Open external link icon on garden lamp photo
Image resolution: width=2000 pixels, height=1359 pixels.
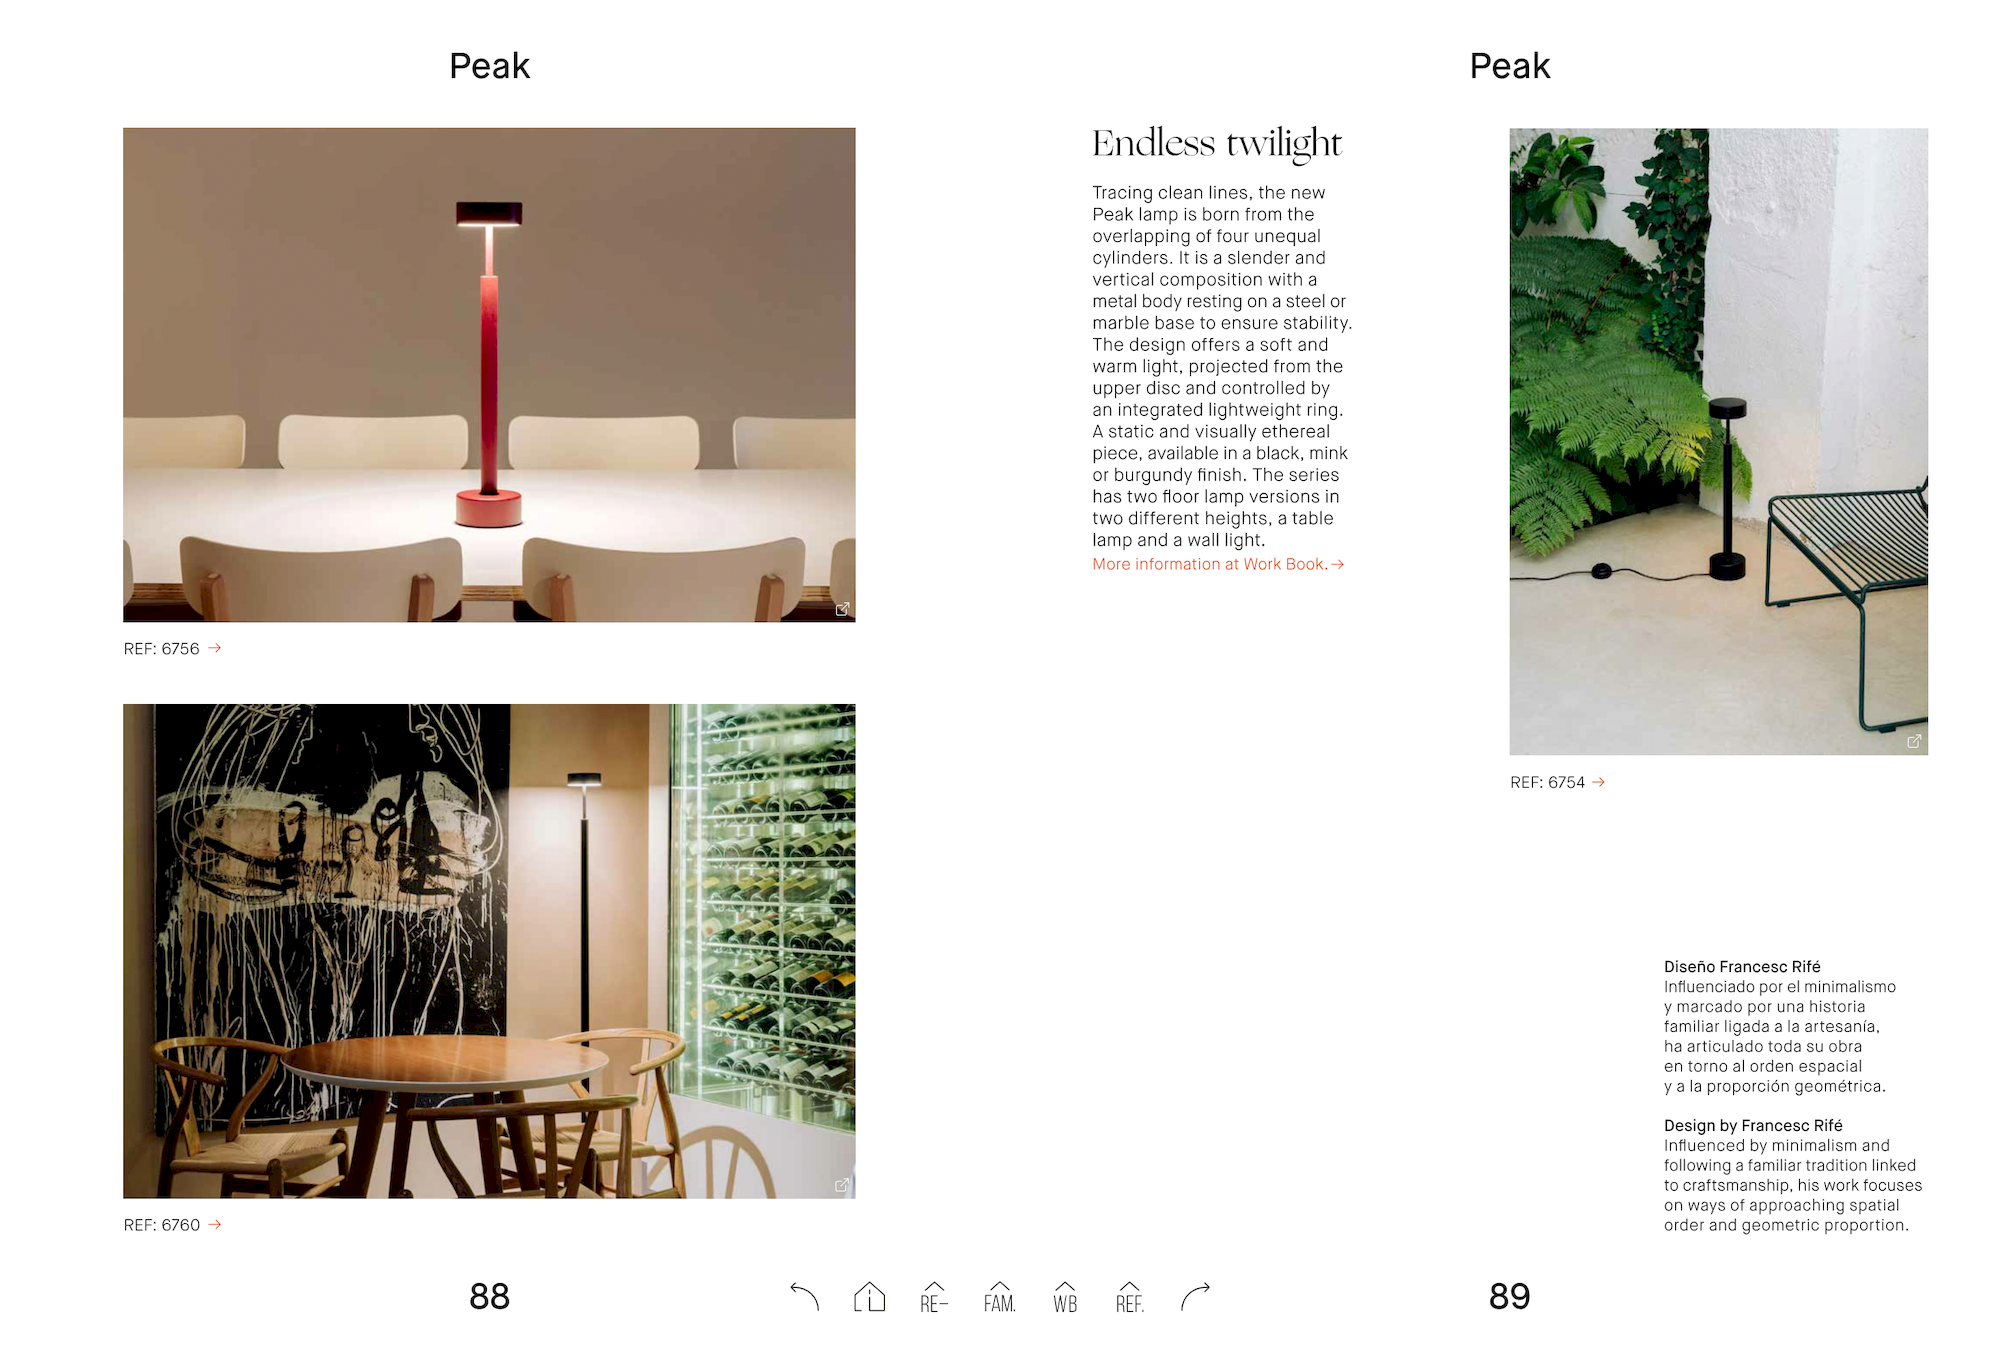coord(1914,741)
